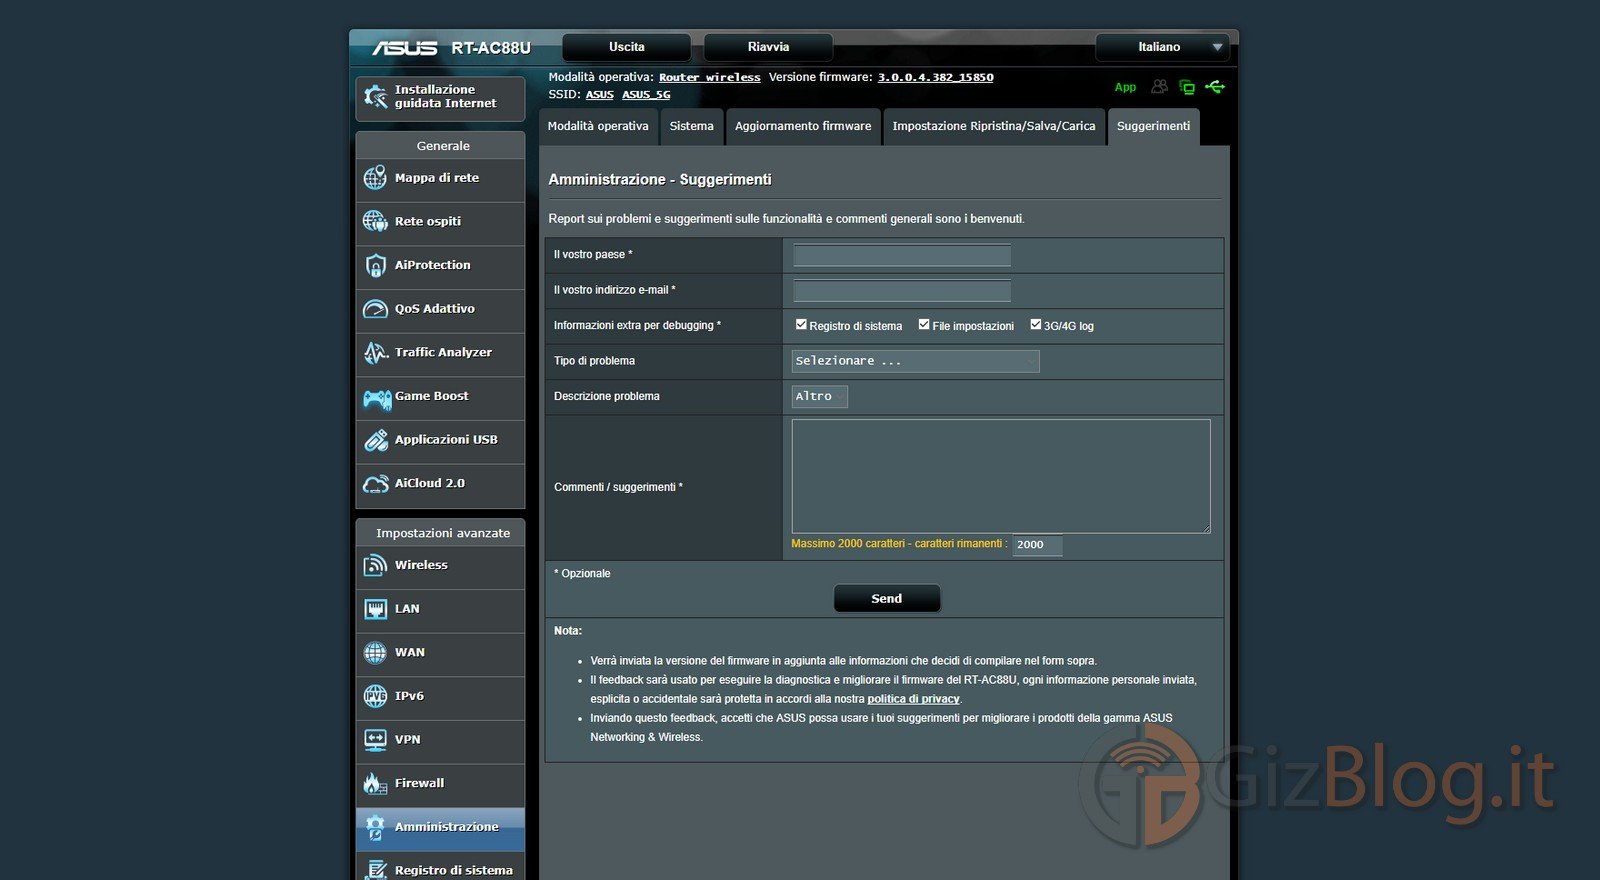The height and width of the screenshot is (880, 1600).
Task: Click the ASUS_5G SSID link
Action: (x=646, y=95)
